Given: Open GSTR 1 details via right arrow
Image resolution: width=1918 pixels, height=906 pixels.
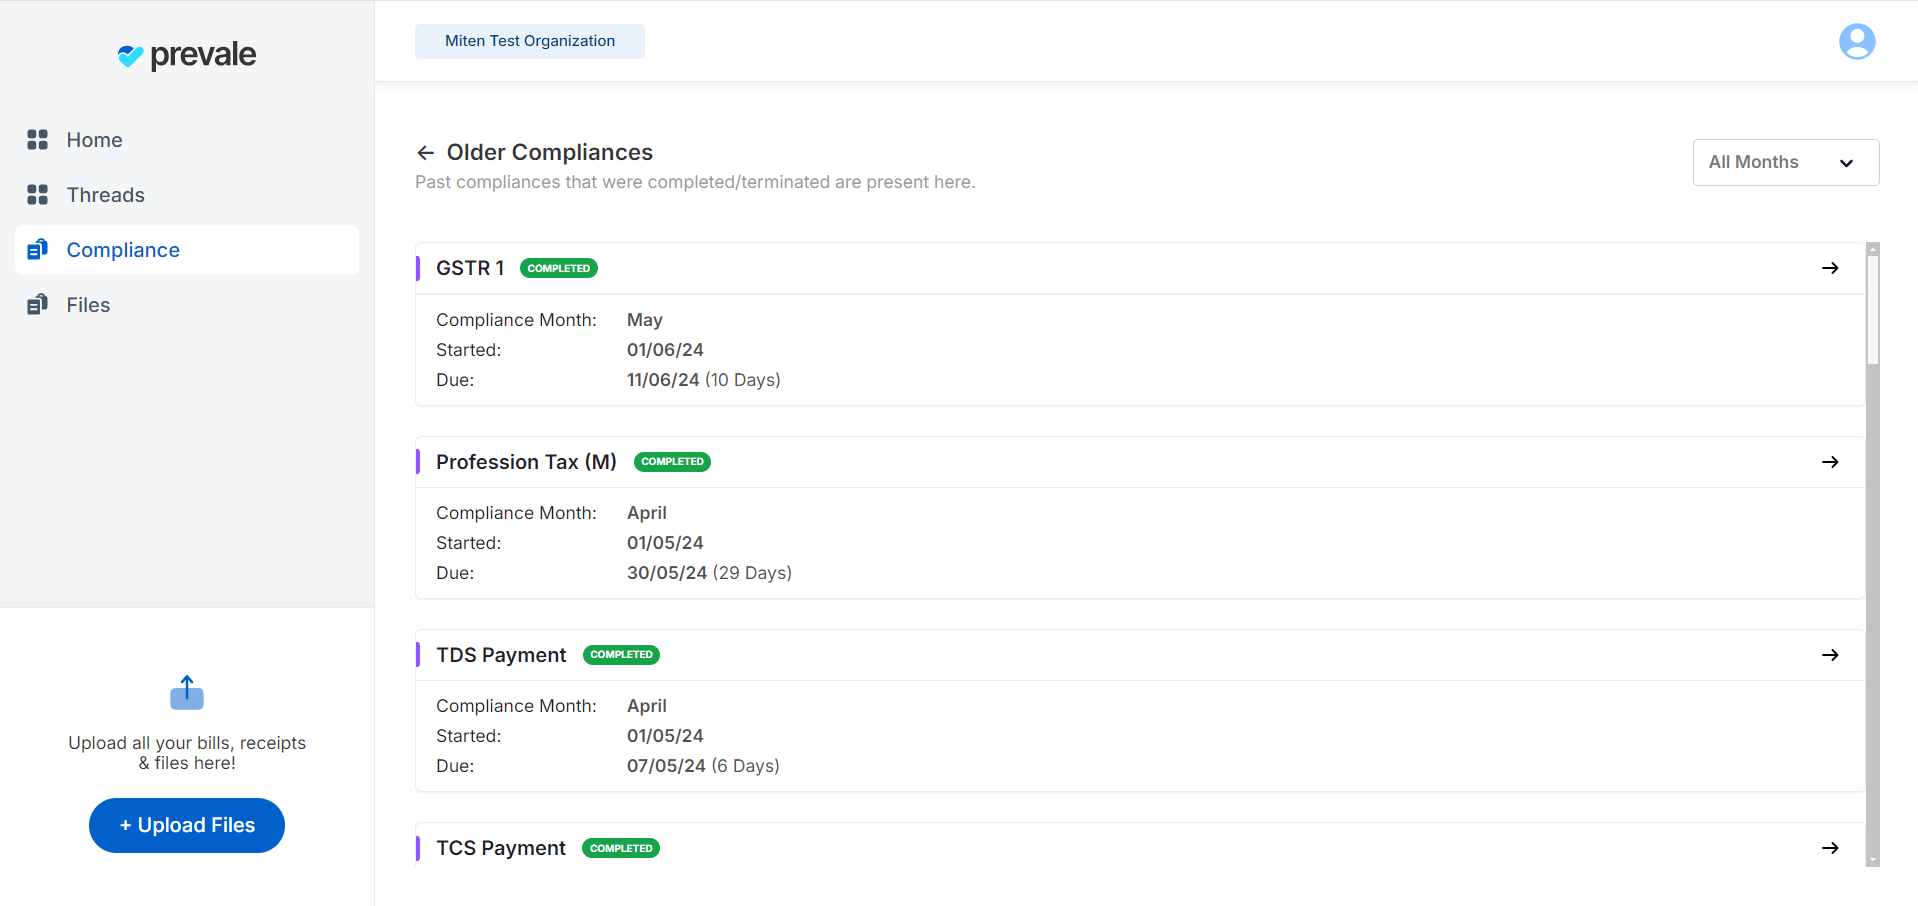Looking at the screenshot, I should tap(1830, 268).
